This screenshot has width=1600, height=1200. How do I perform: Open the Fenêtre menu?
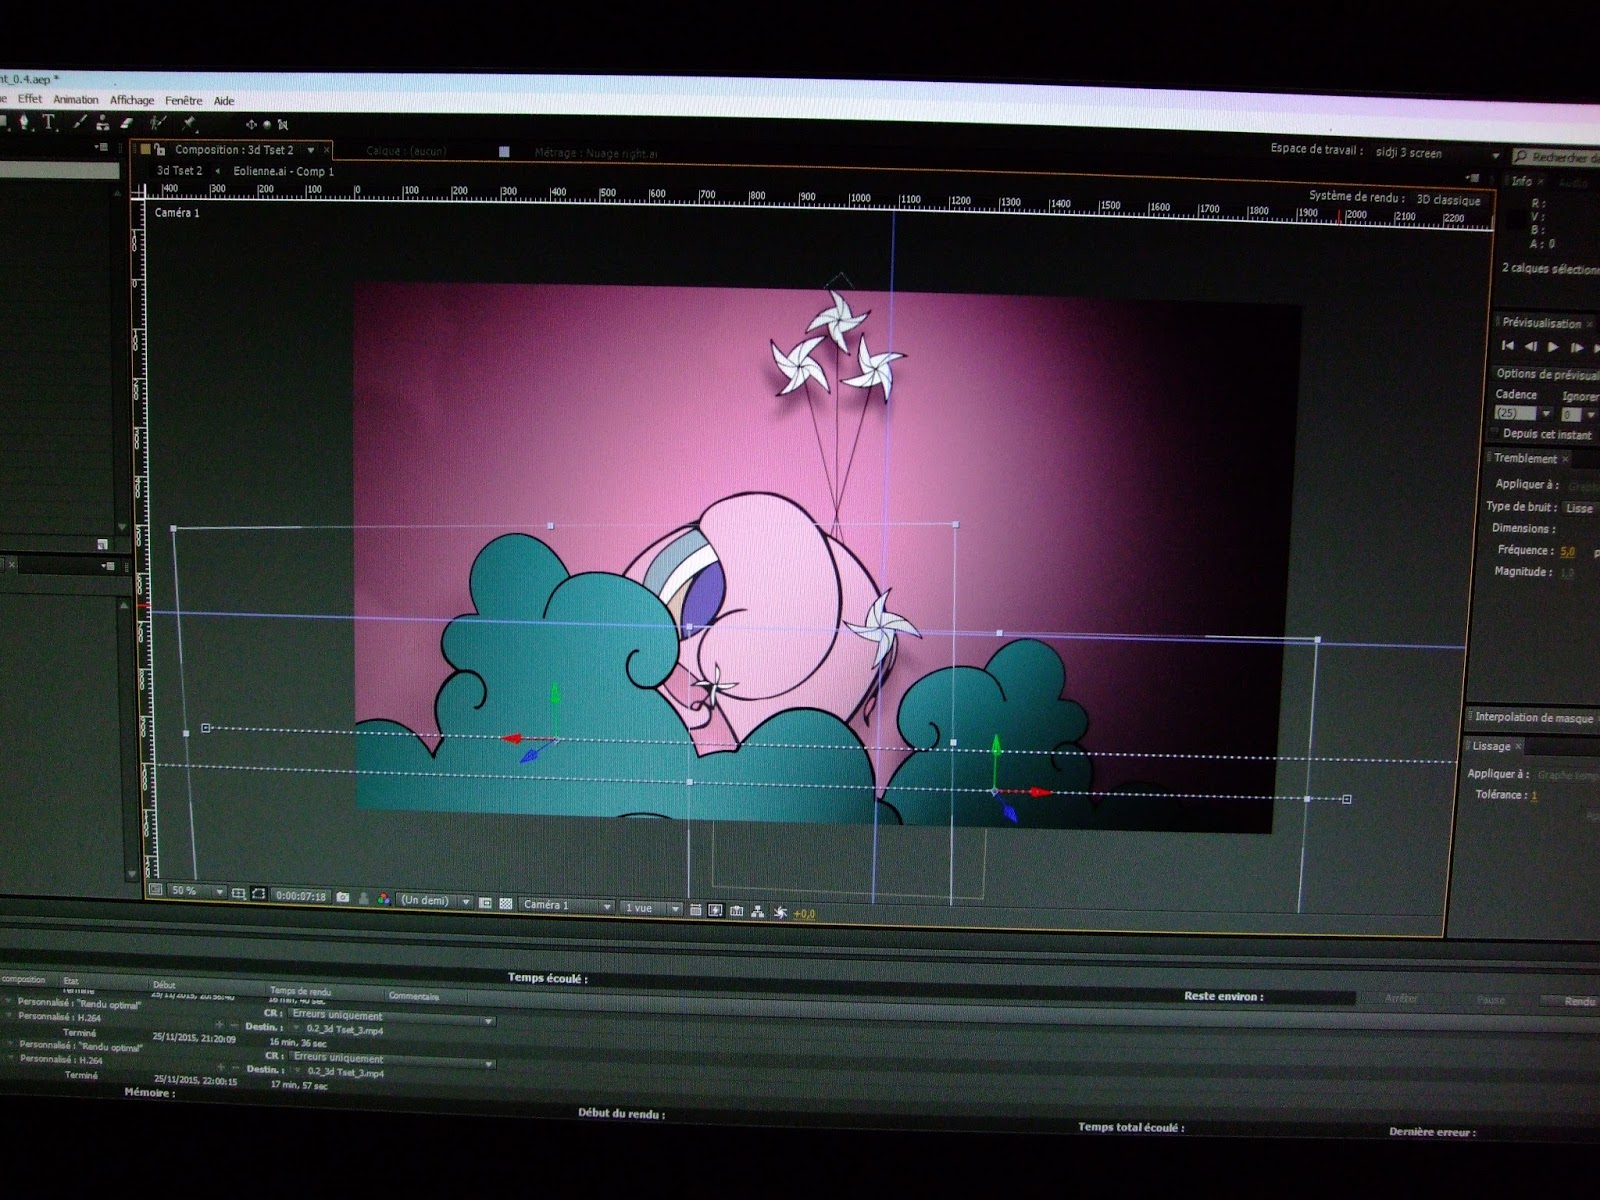184,101
